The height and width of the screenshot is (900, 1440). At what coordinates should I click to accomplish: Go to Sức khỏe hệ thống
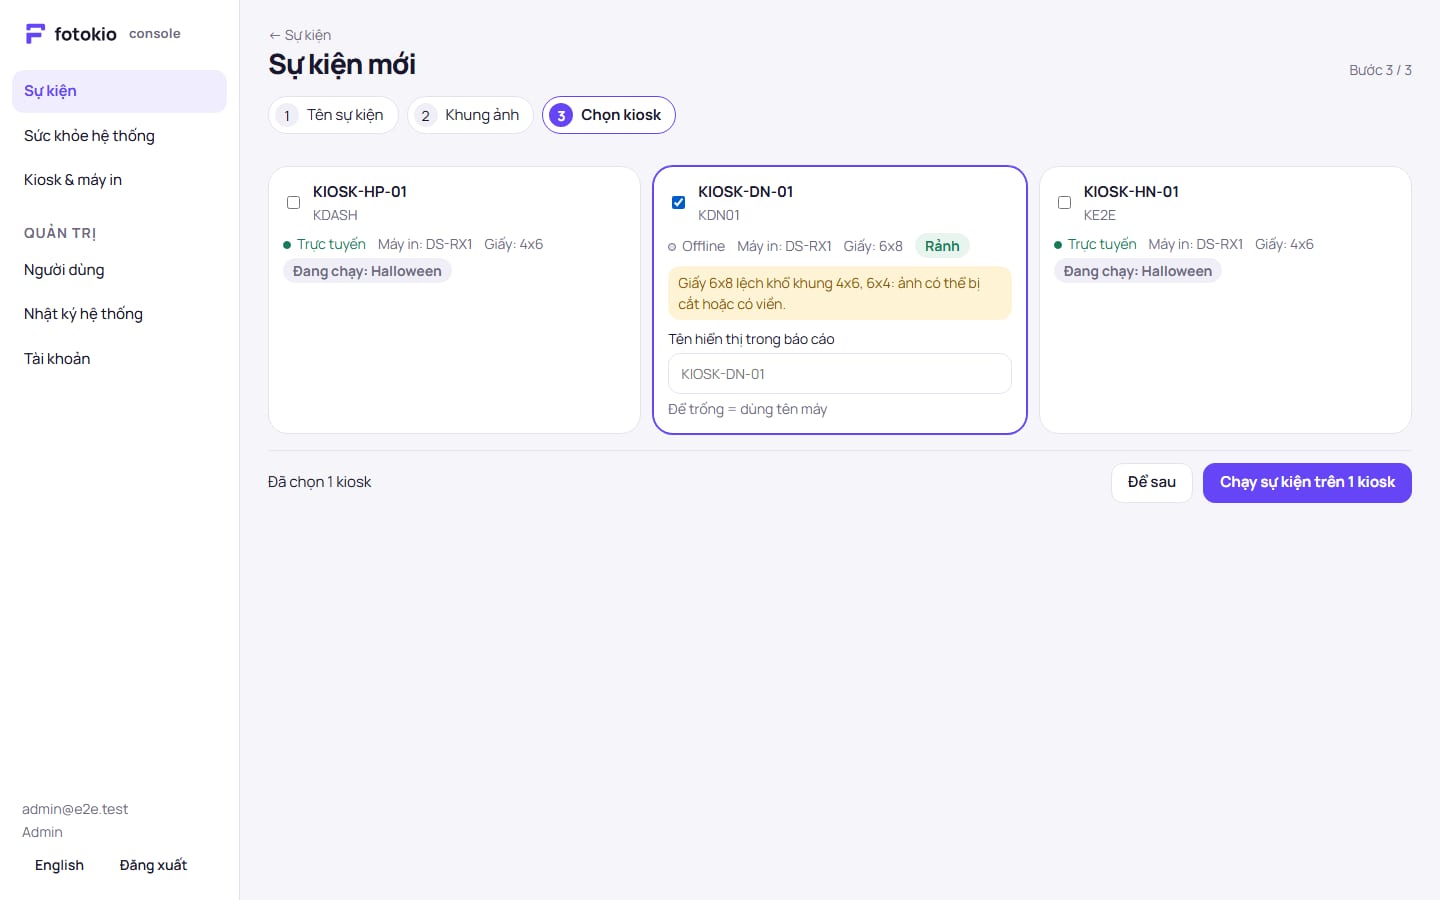(x=119, y=136)
